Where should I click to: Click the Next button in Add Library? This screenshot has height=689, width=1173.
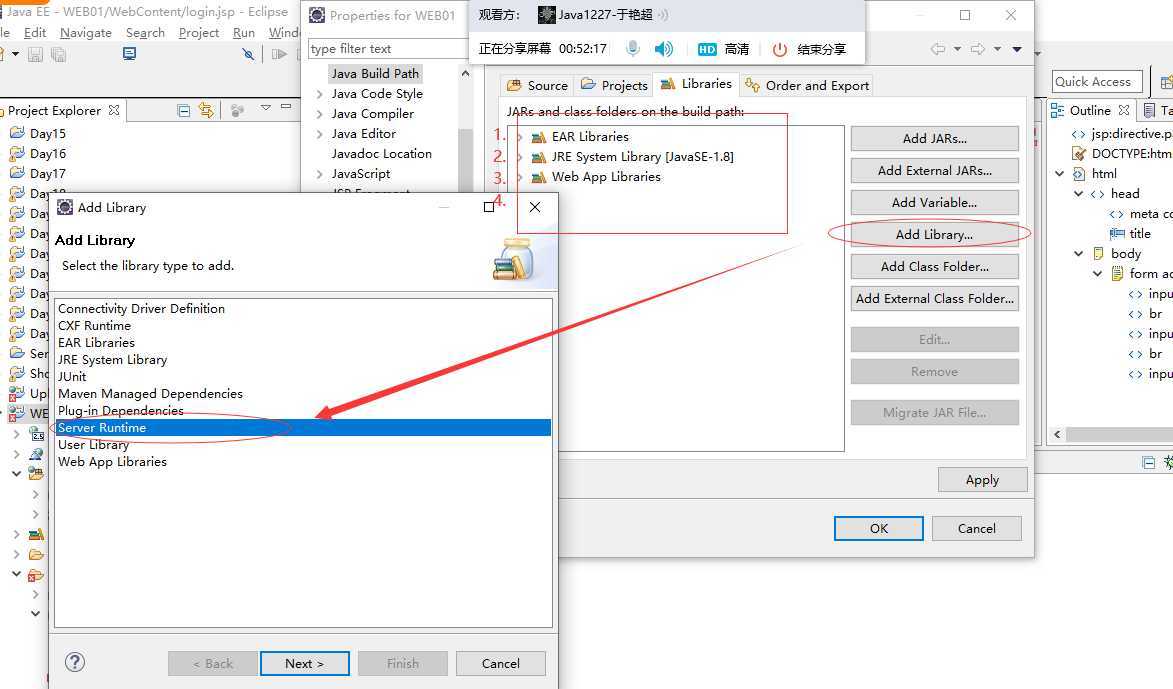304,664
